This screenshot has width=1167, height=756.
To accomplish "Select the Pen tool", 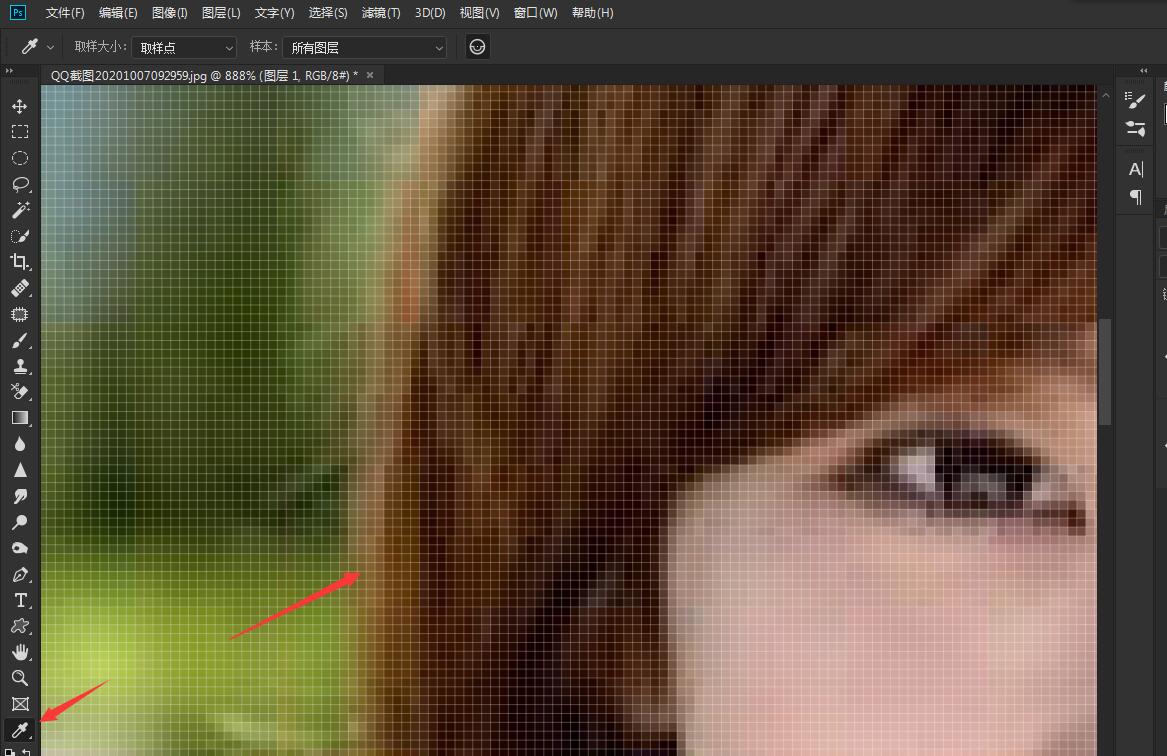I will point(20,574).
